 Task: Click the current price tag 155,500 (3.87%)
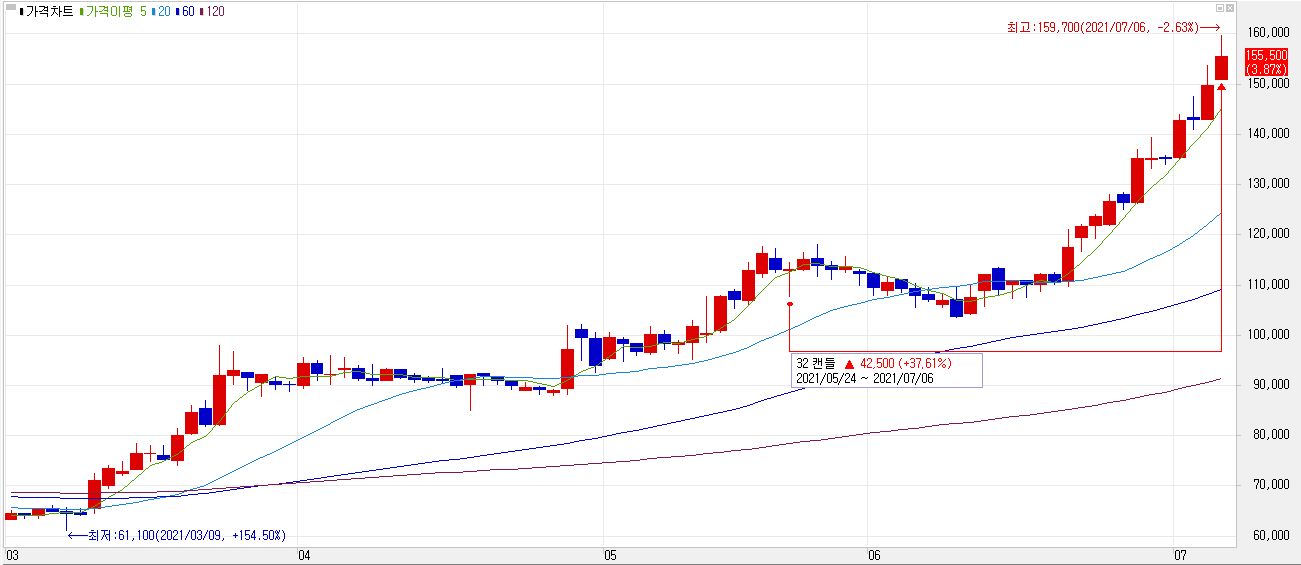[1266, 62]
